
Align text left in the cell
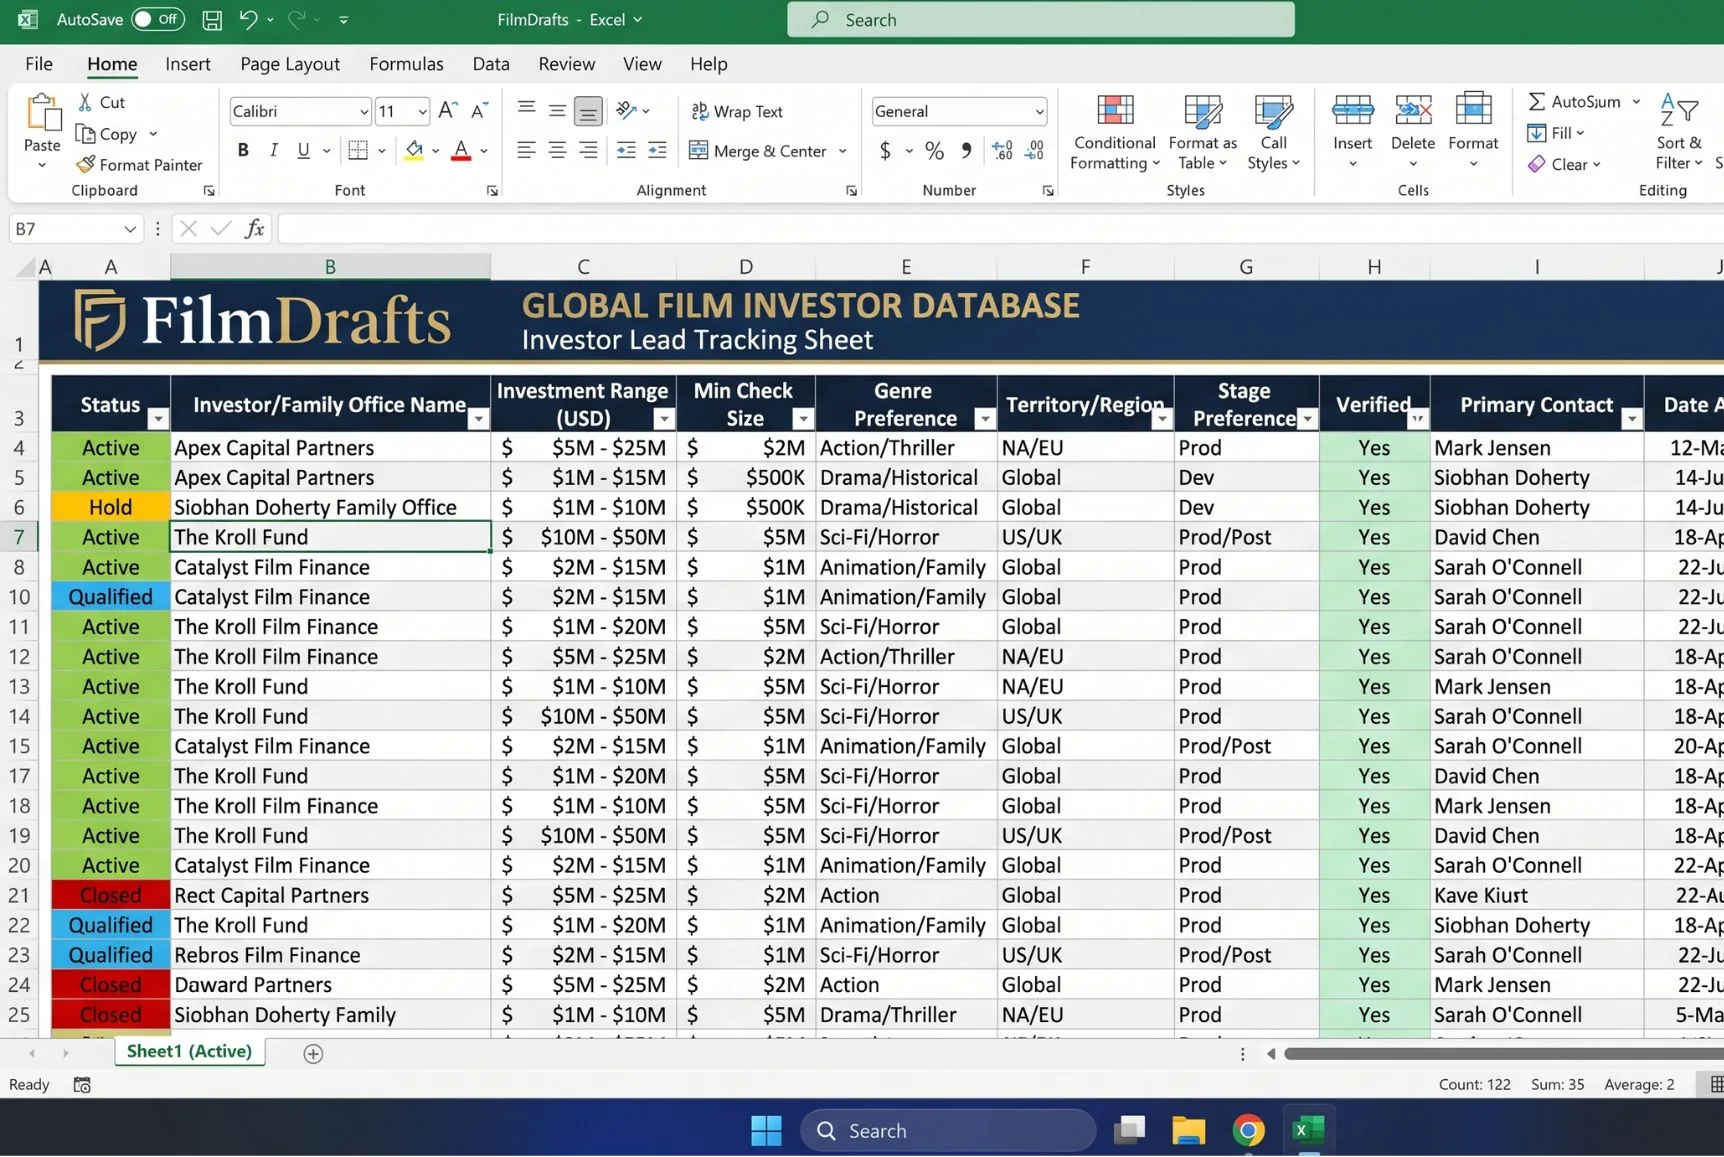[x=526, y=150]
